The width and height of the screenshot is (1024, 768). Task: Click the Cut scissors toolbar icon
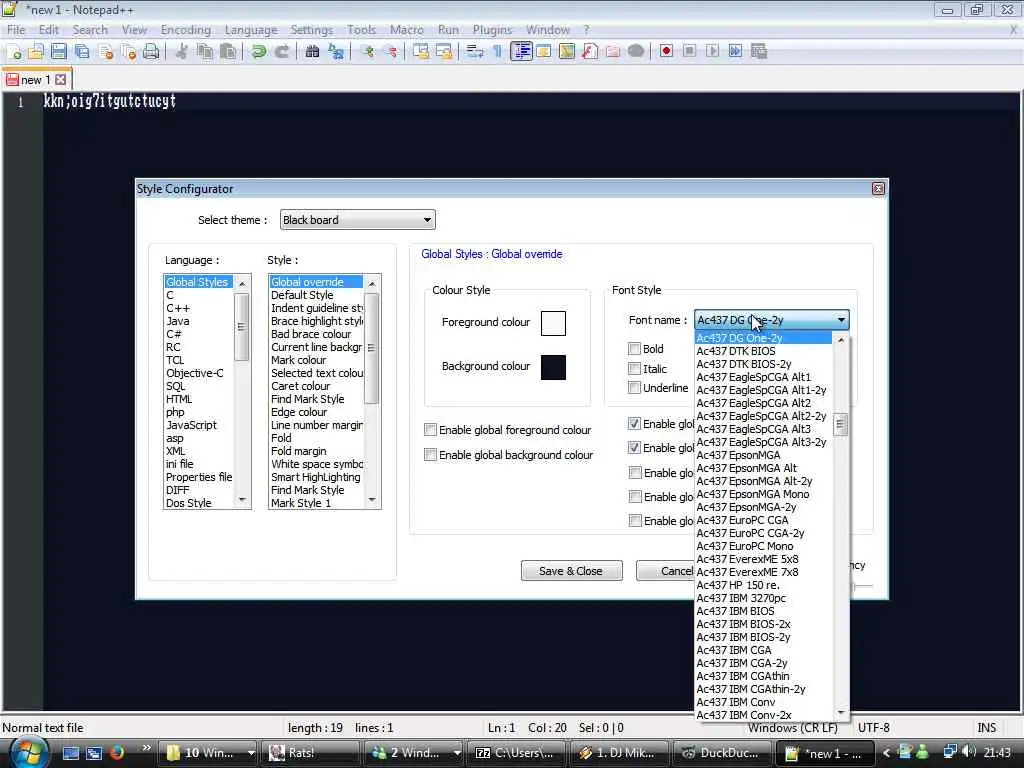click(182, 52)
